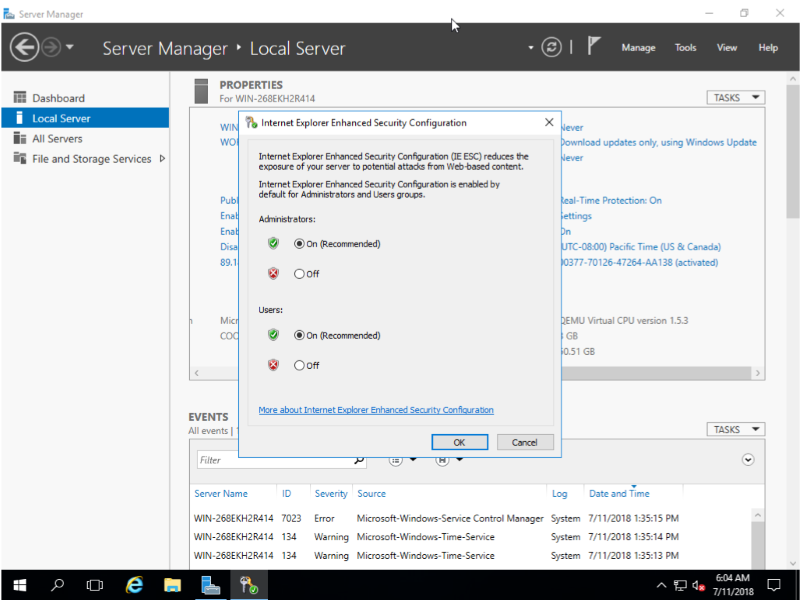Cancel the IE ESC dialog
The width and height of the screenshot is (800, 600).
point(524,442)
